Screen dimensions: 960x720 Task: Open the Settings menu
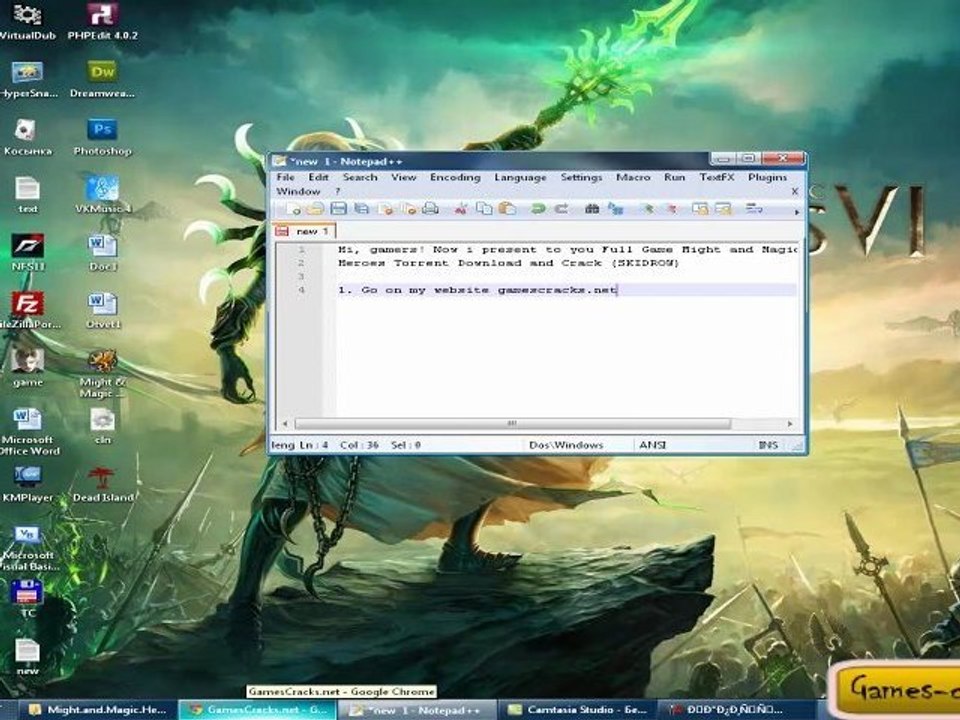pos(582,177)
